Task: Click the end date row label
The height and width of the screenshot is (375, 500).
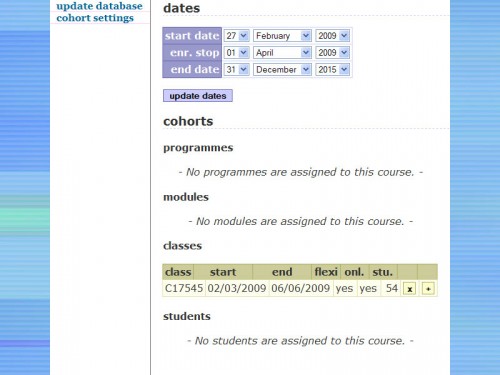Action: pyautogui.click(x=192, y=70)
